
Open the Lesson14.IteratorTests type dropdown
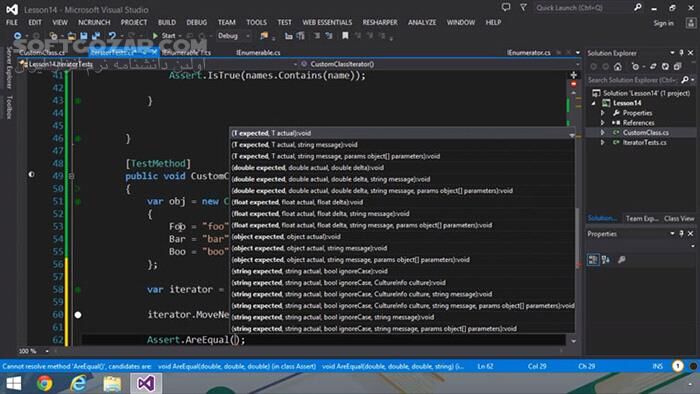tap(158, 64)
